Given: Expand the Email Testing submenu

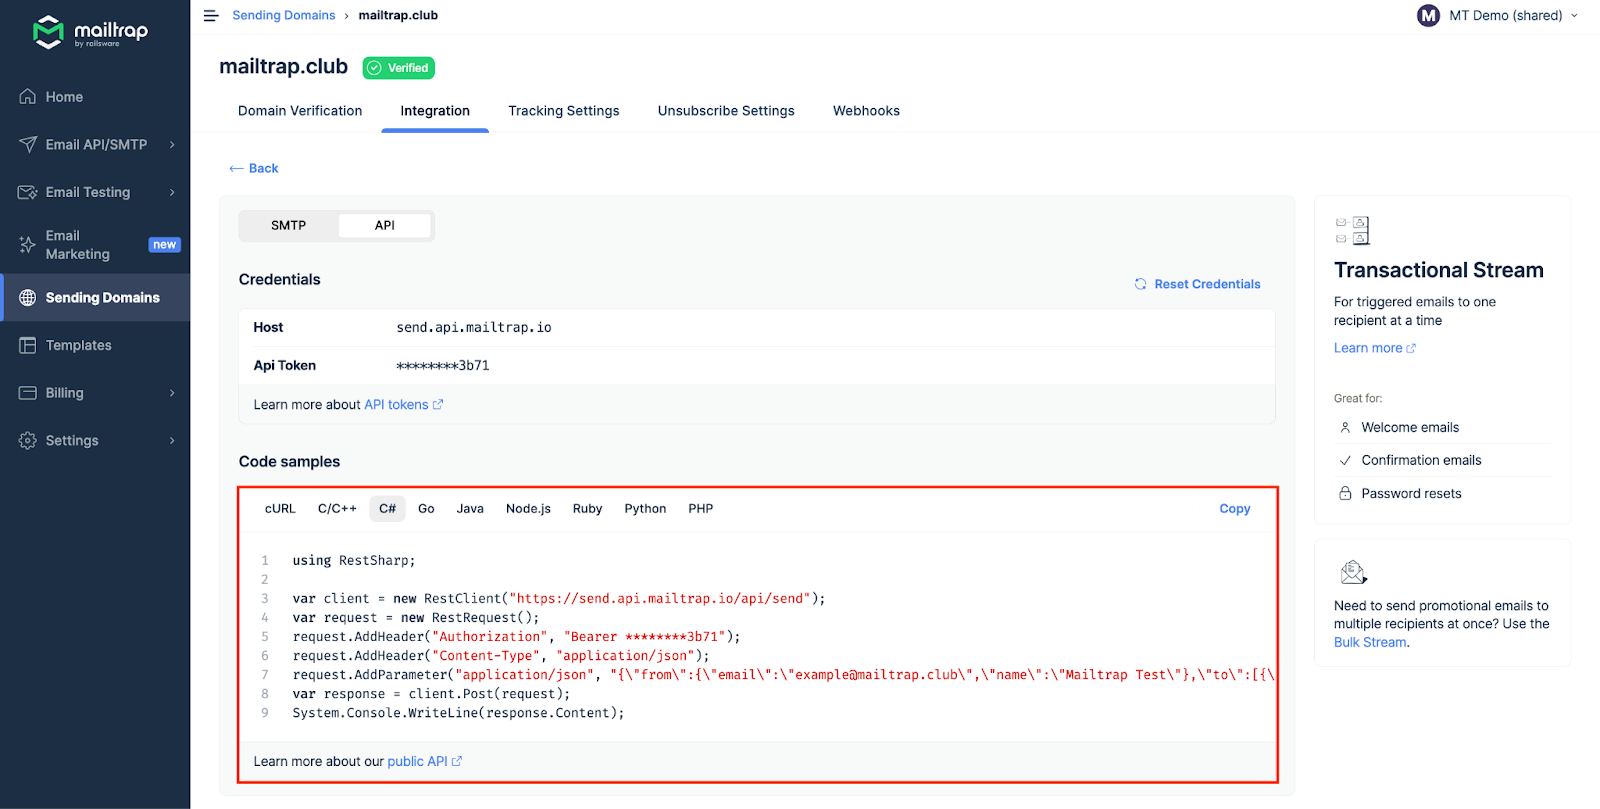Looking at the screenshot, I should click(172, 192).
